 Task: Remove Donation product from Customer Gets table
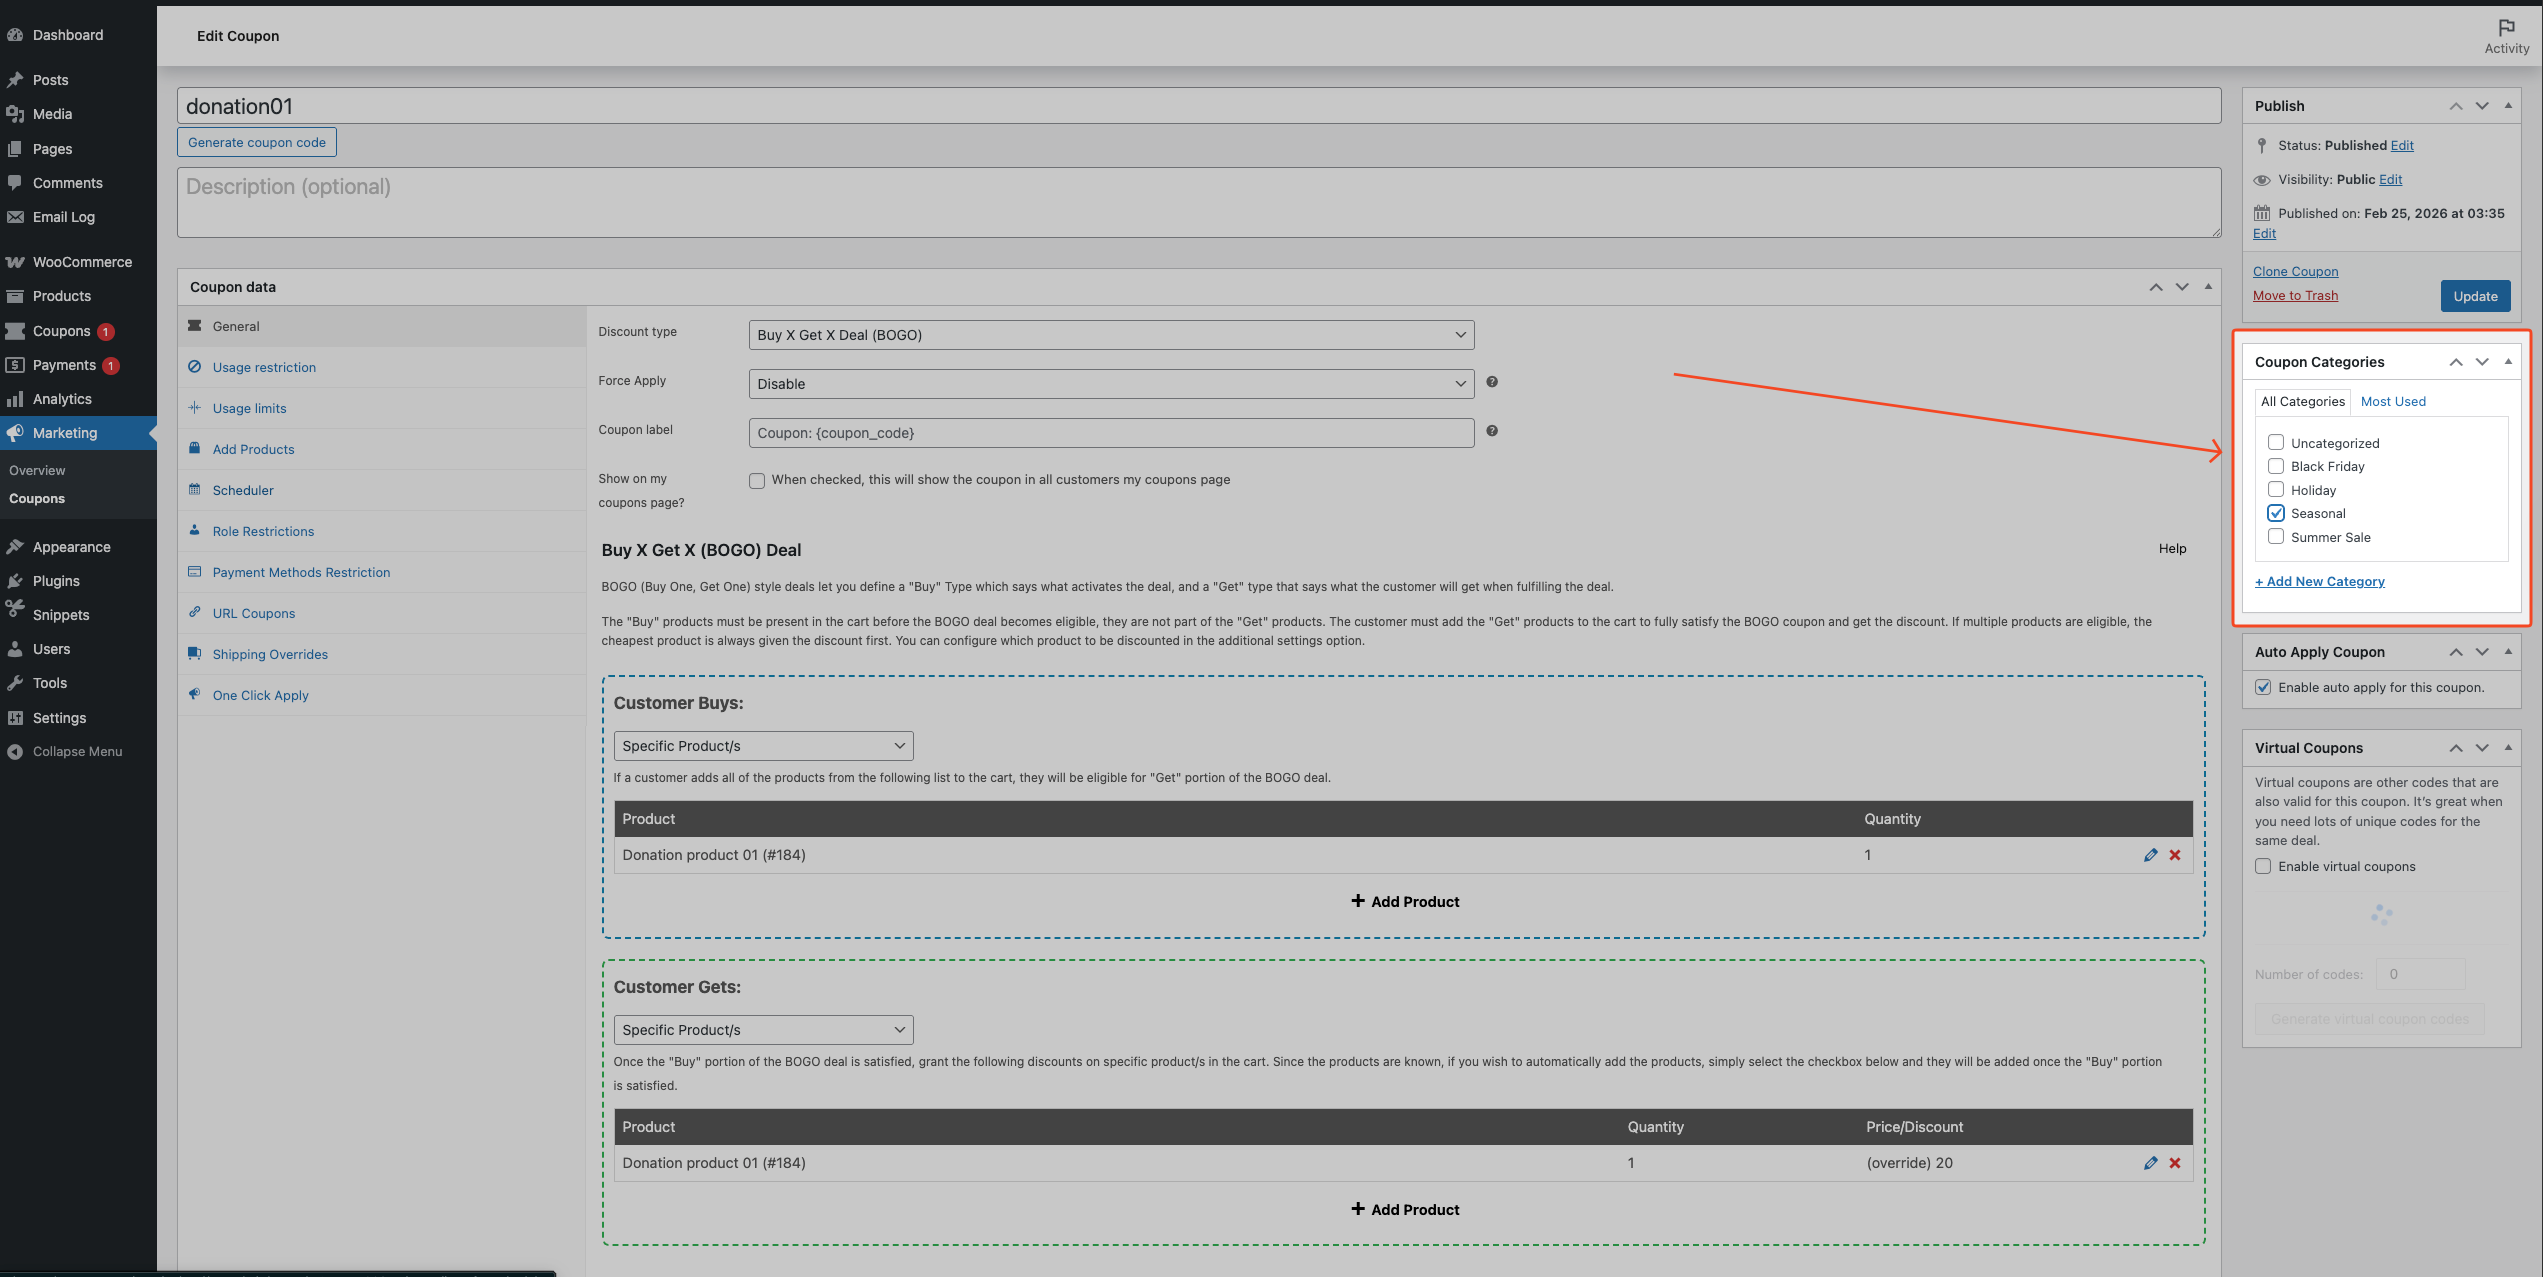tap(2175, 1163)
